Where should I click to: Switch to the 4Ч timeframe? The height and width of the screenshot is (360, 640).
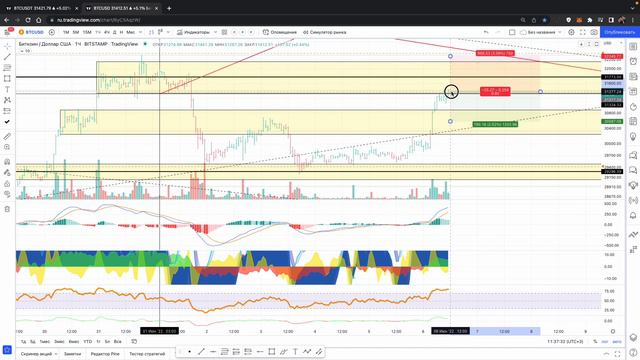tap(107, 32)
